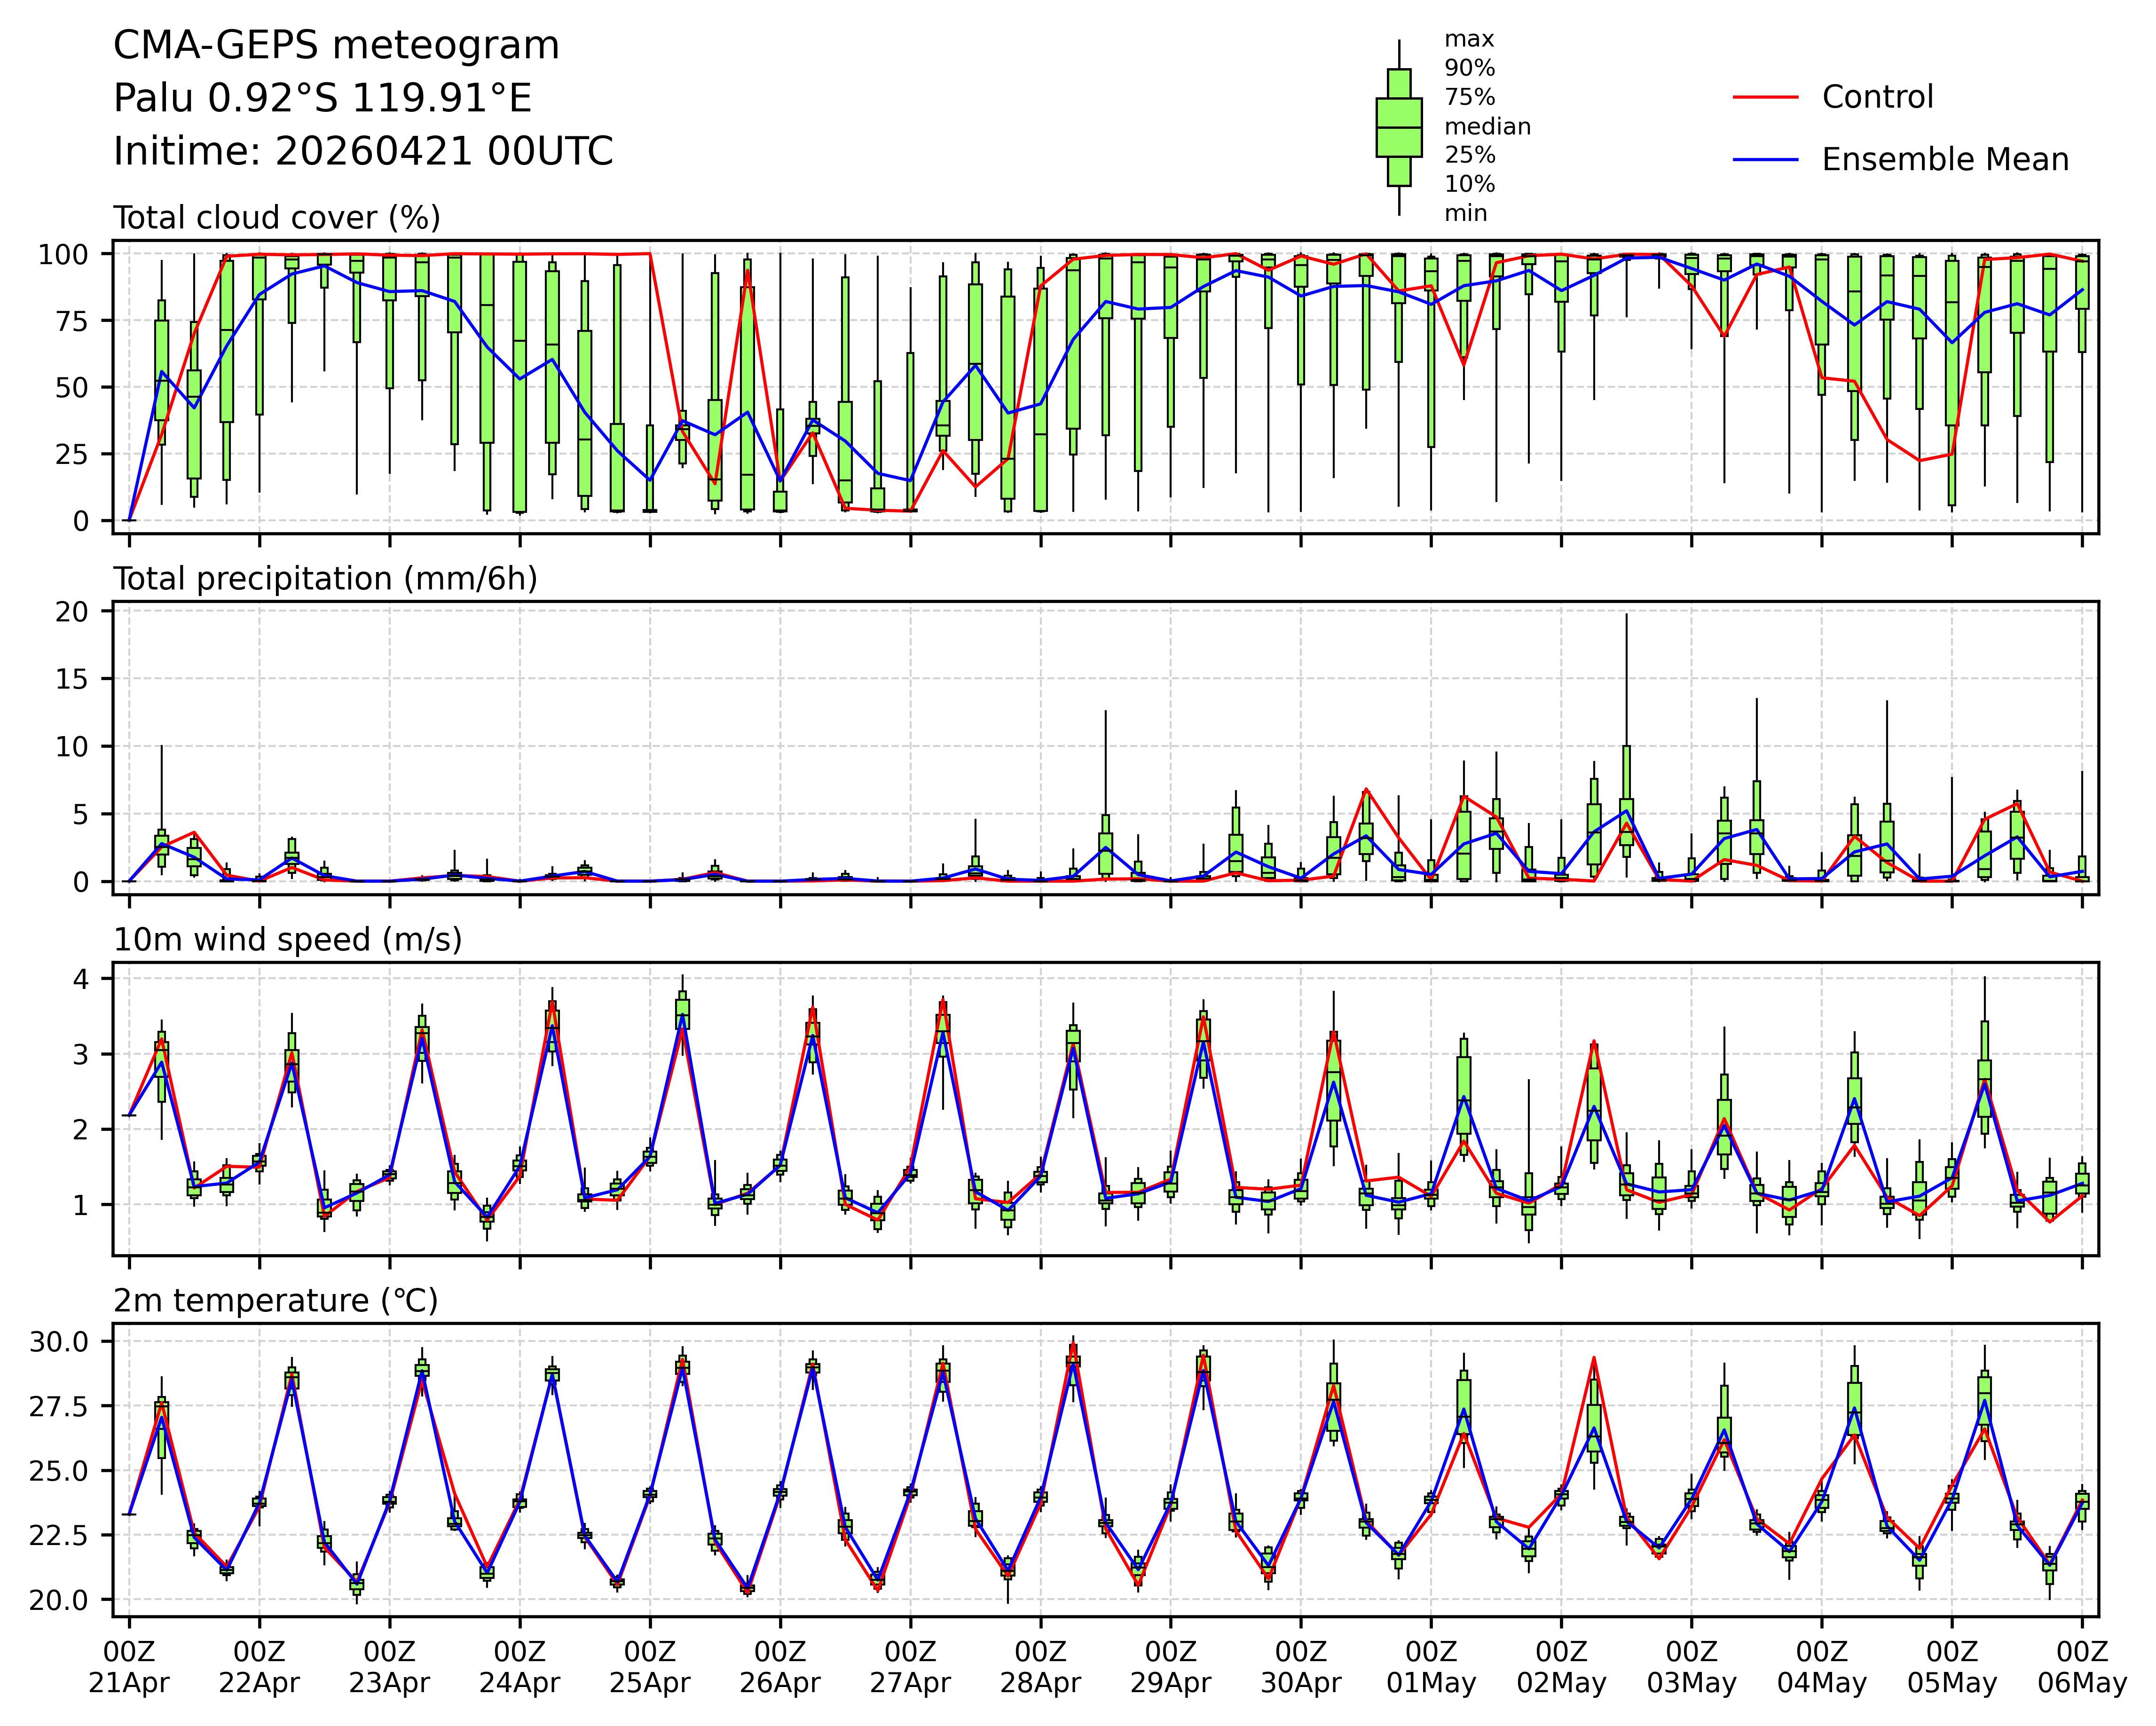This screenshot has height=1726, width=2156.
Task: Click the 'CMA-GEPS meteogram' title text
Action: click(336, 46)
